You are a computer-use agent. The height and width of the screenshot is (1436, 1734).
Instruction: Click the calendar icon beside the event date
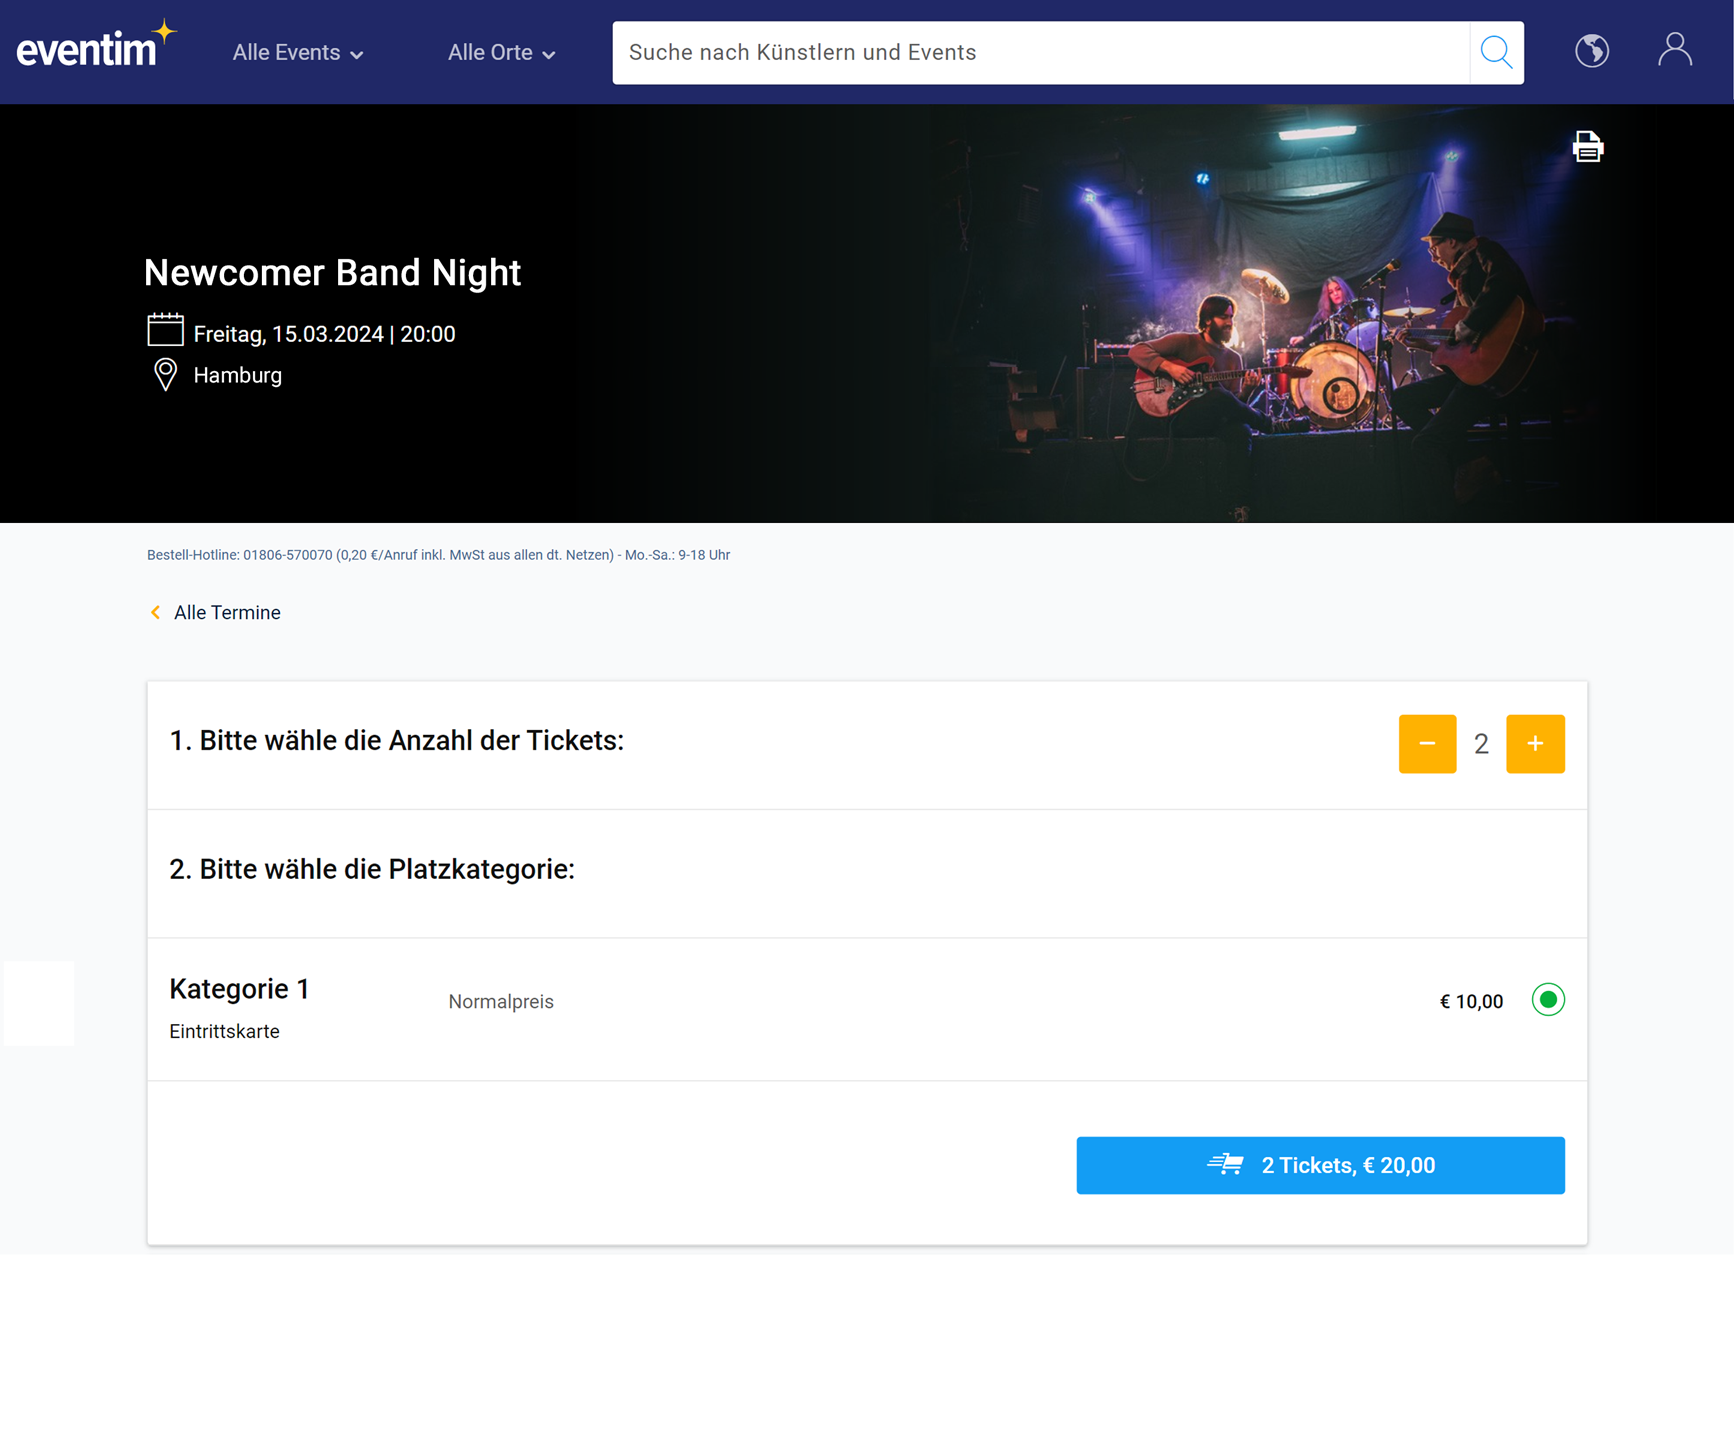click(165, 330)
